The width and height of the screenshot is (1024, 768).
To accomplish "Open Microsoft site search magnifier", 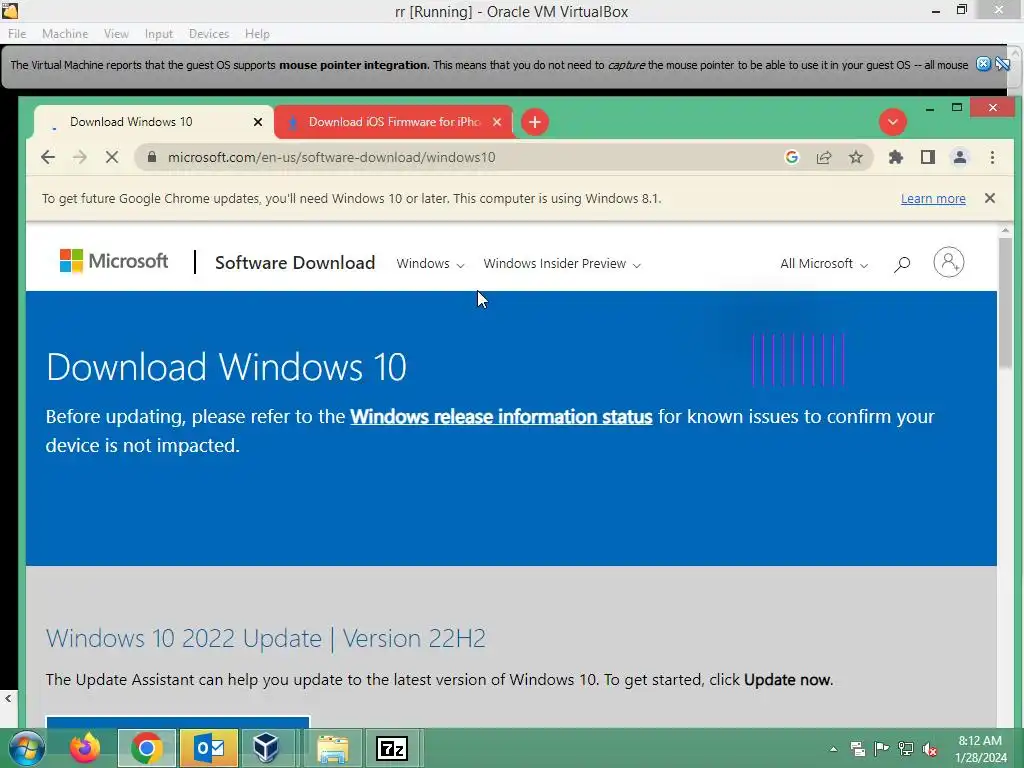I will [x=902, y=264].
